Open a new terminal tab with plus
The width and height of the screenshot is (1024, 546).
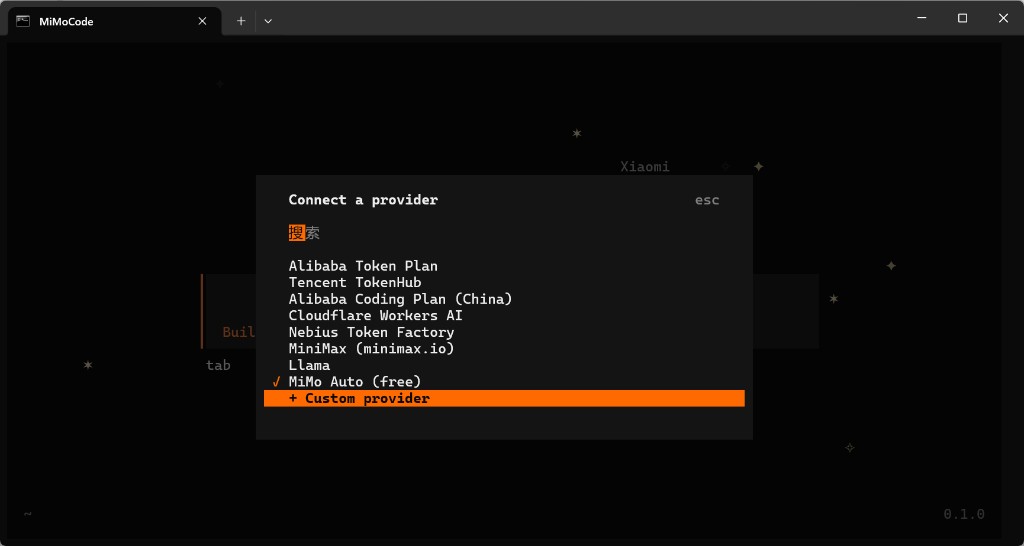(241, 21)
